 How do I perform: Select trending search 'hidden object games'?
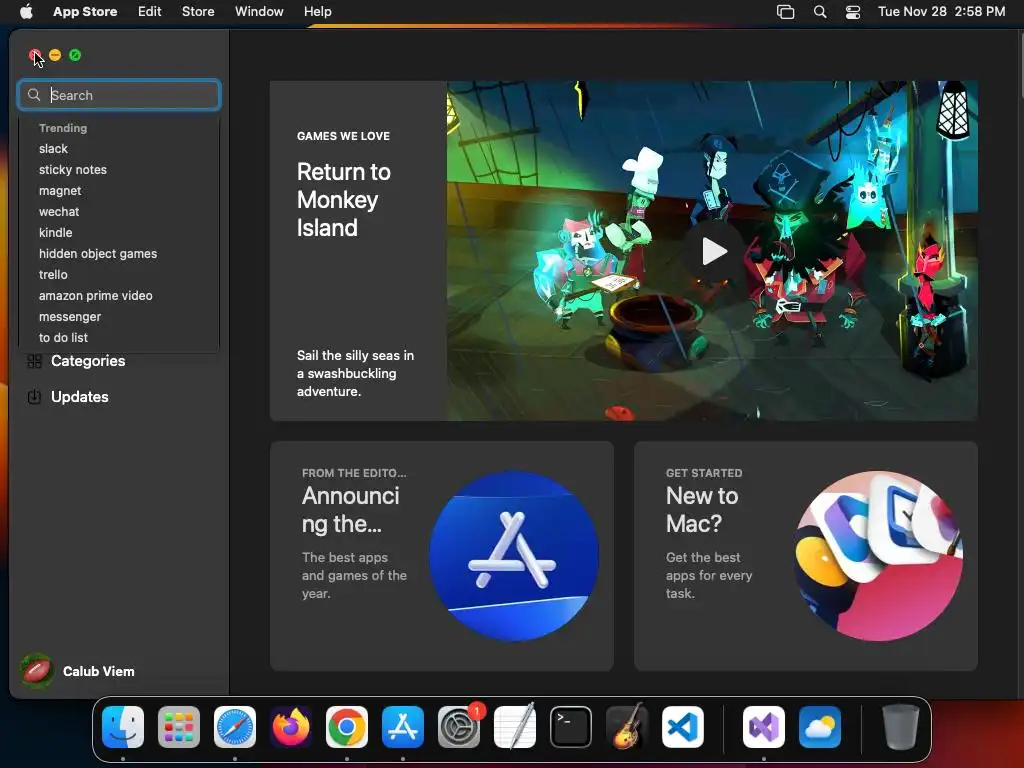pyautogui.click(x=98, y=253)
